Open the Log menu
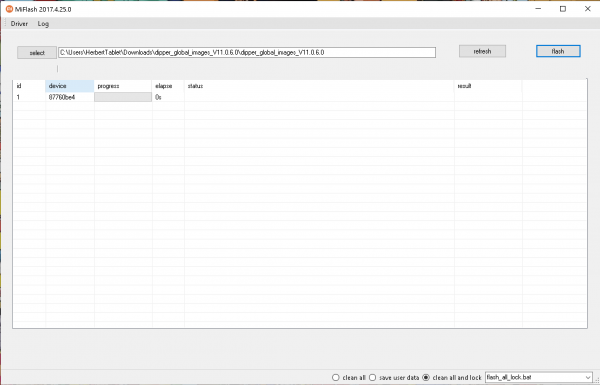Viewport: 600px width, 385px height. [43, 24]
